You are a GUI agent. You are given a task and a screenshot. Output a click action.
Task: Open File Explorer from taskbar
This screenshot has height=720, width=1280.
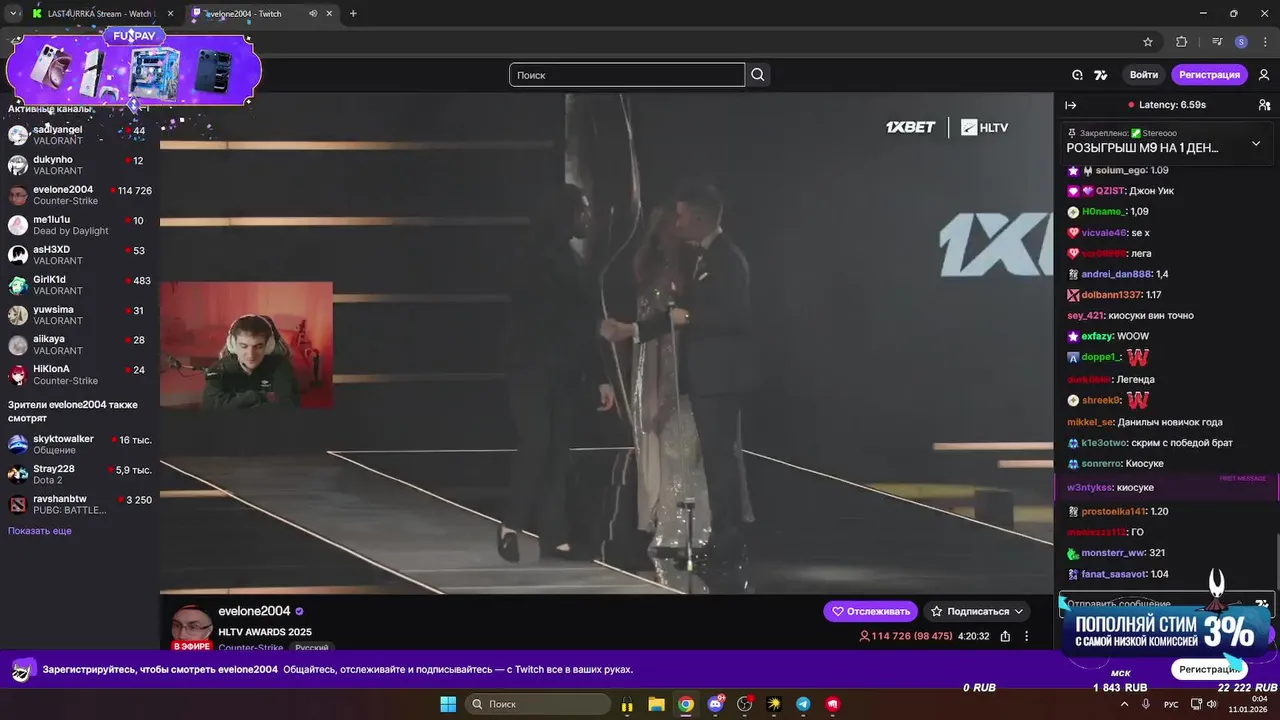(x=657, y=704)
